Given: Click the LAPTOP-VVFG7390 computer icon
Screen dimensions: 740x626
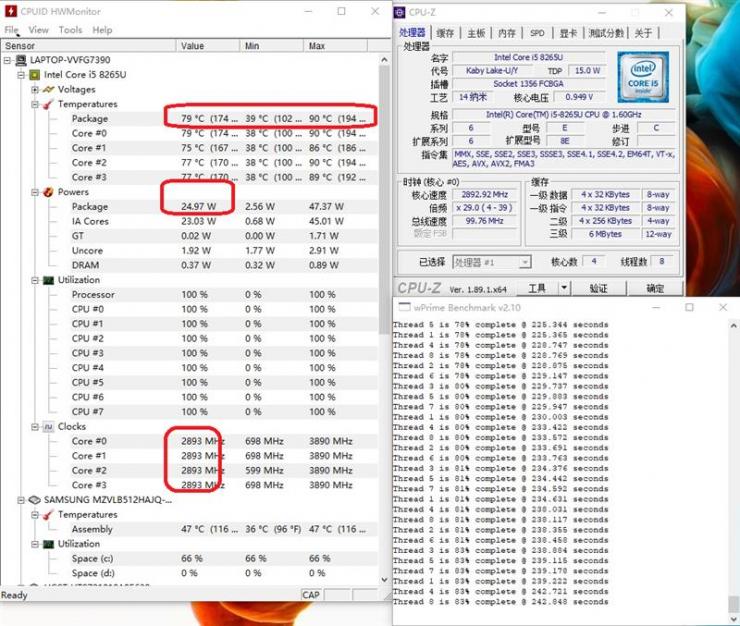Looking at the screenshot, I should [x=21, y=60].
